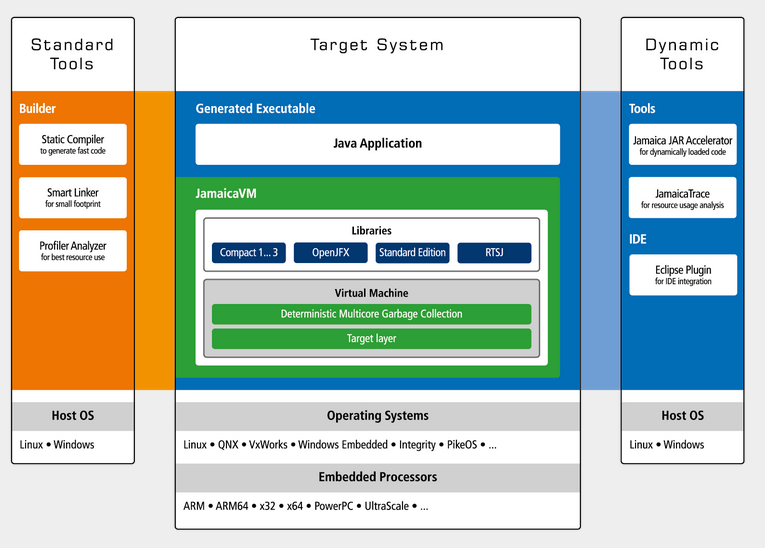Choose the Standard Edition library chip
This screenshot has height=548, width=765.
[x=412, y=253]
